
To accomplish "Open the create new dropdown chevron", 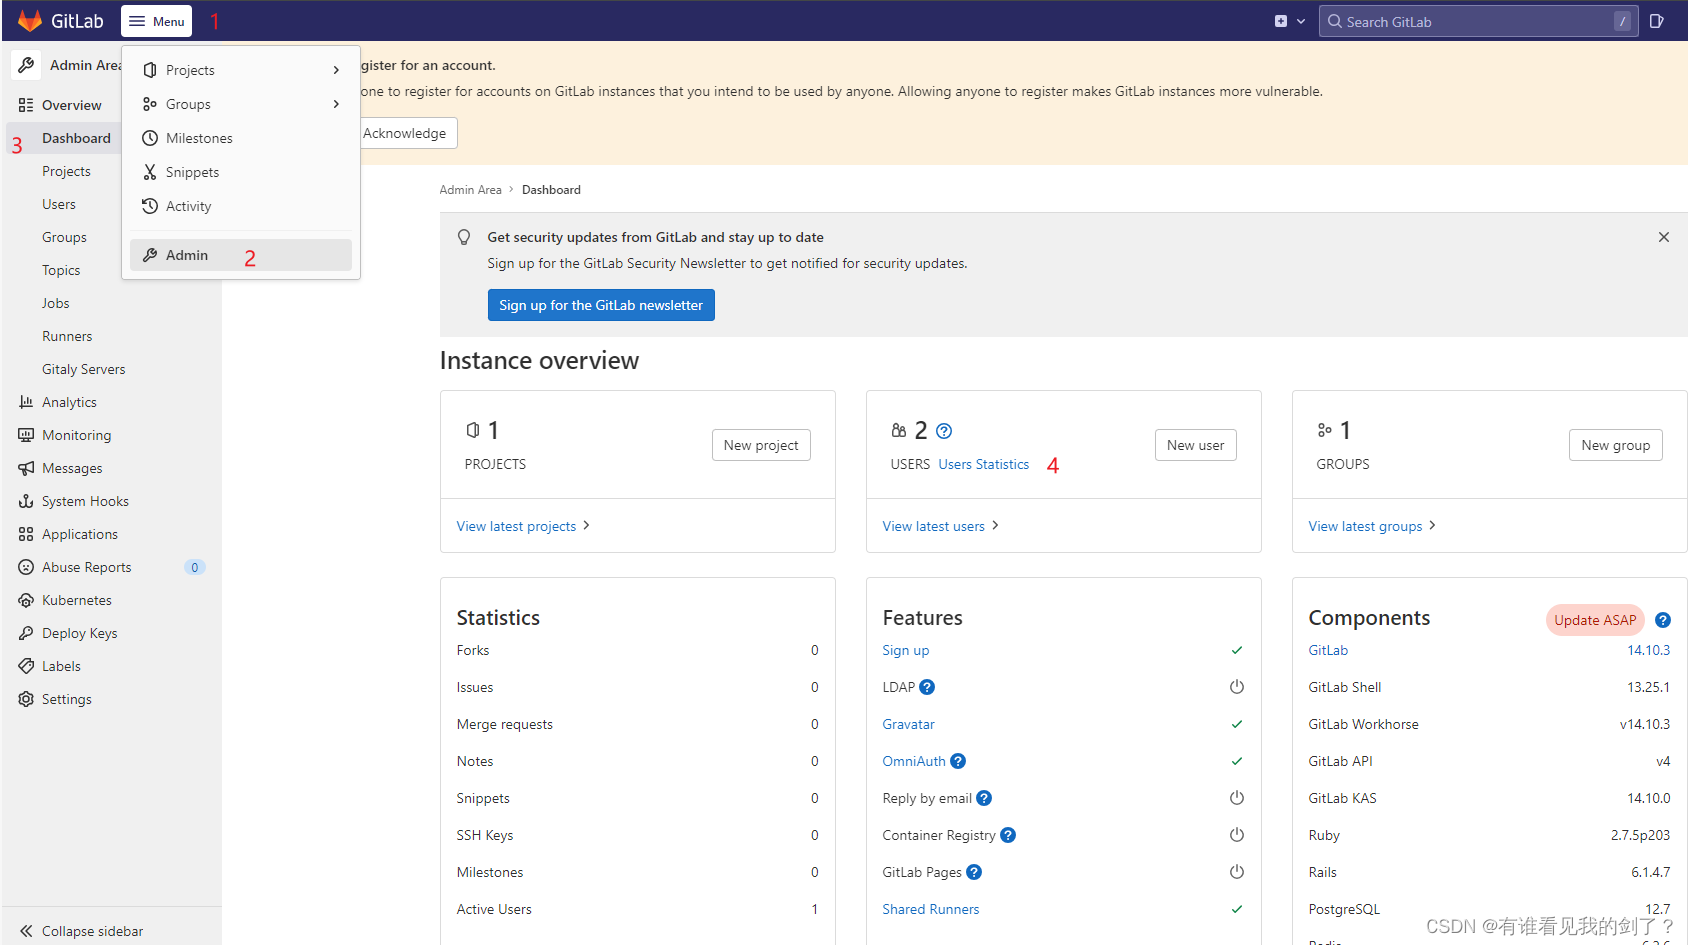I will pyautogui.click(x=1301, y=21).
